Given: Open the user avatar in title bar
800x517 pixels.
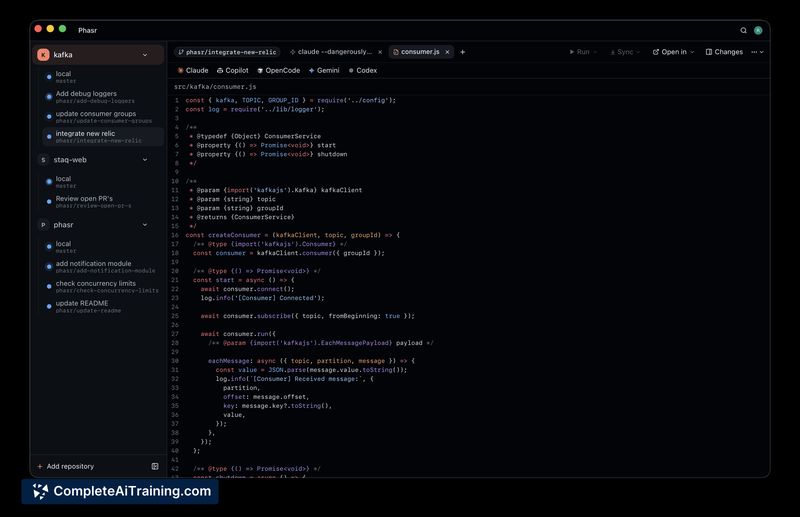Looking at the screenshot, I should 758,31.
